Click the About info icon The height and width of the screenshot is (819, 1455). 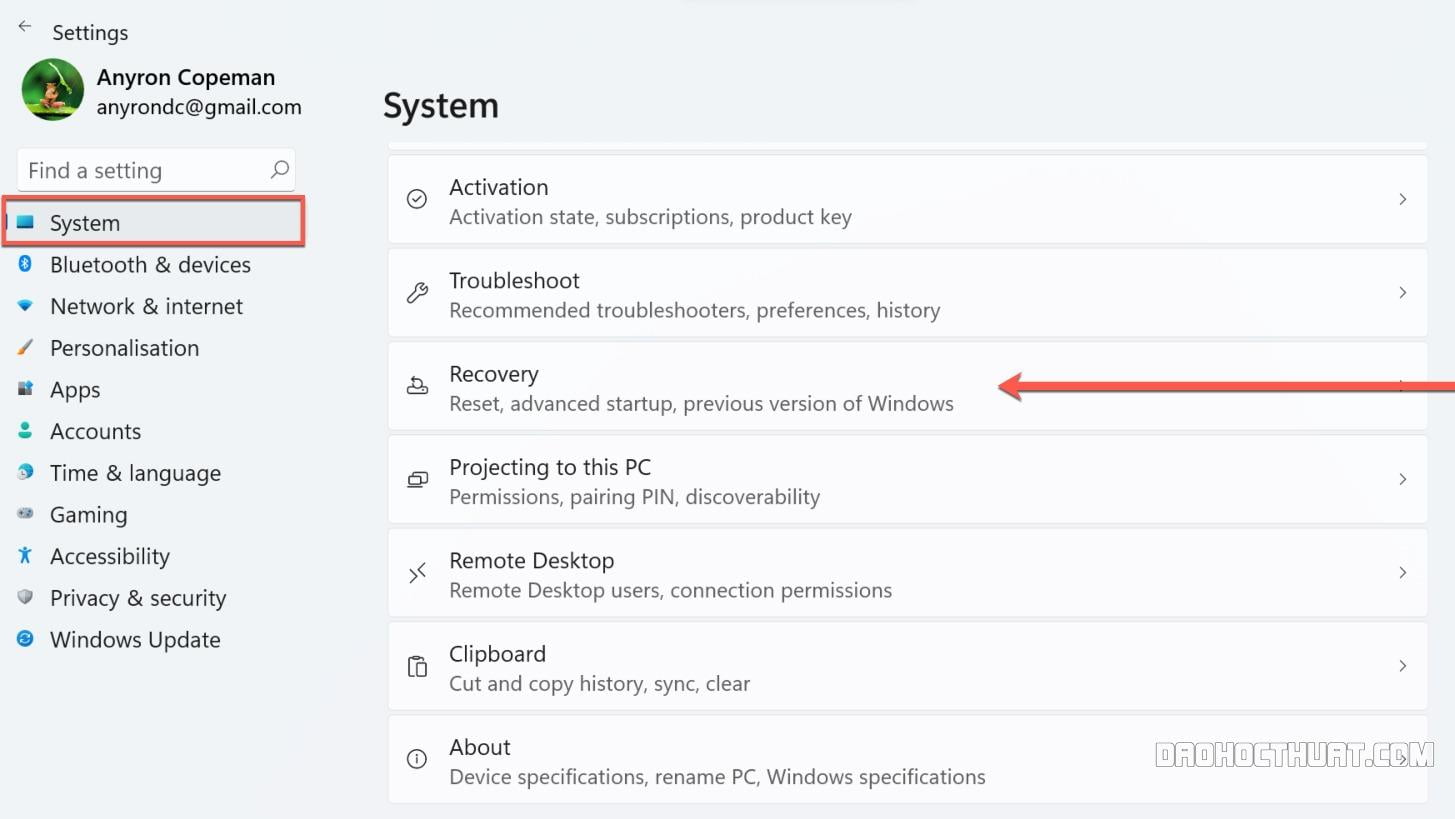[x=417, y=759]
